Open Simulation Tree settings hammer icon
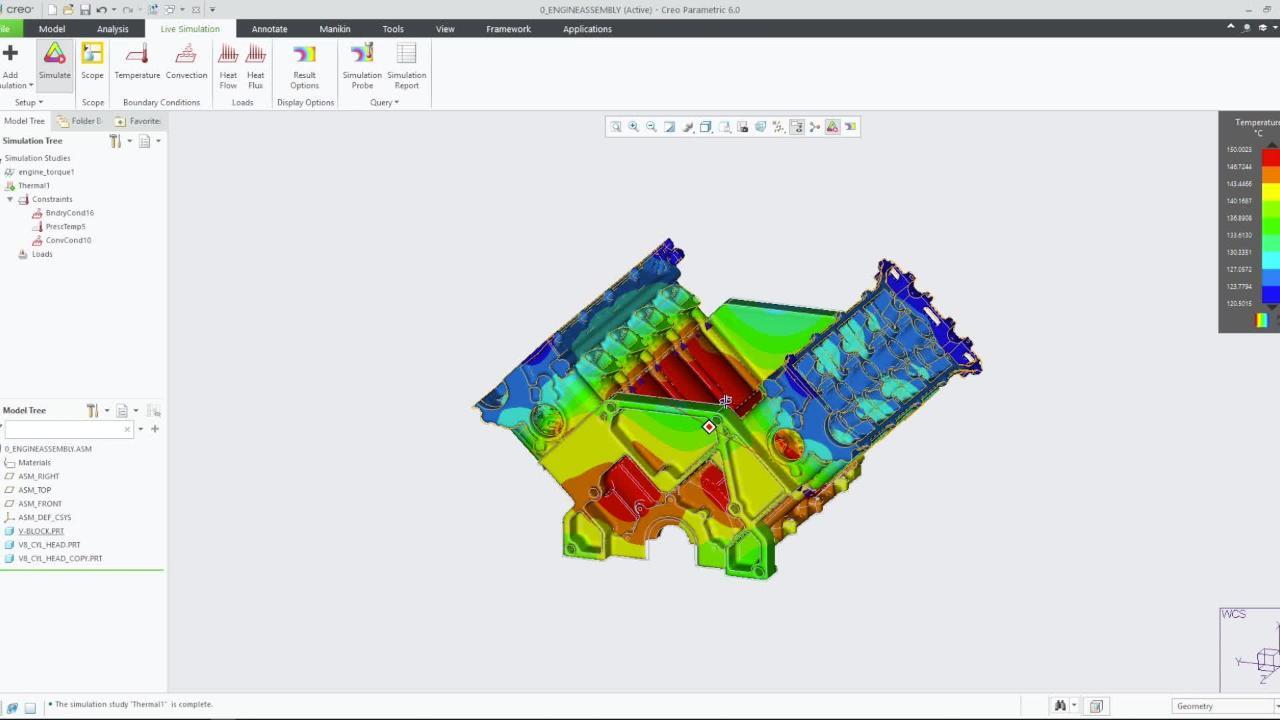Screen dimensions: 1280x720 [x=115, y=141]
